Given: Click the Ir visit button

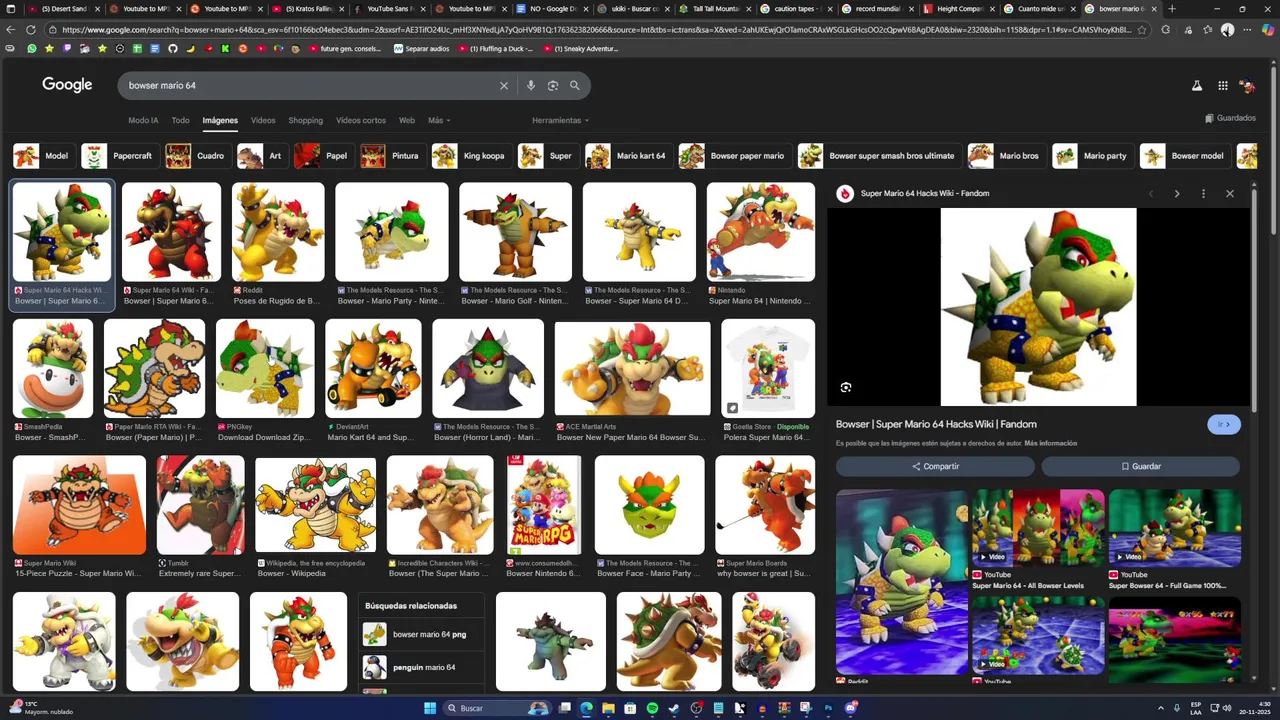Looking at the screenshot, I should coord(1223,425).
